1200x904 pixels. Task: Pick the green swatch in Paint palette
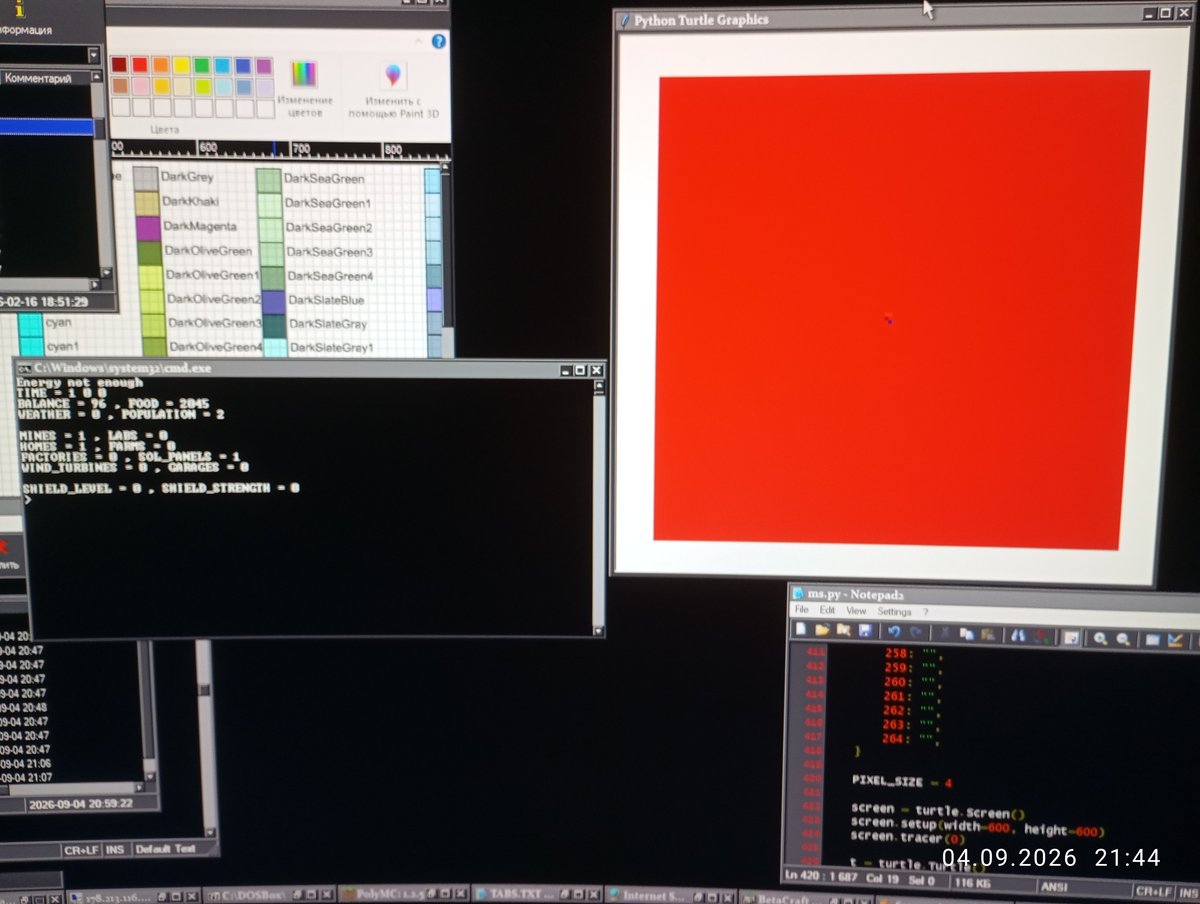pos(202,65)
